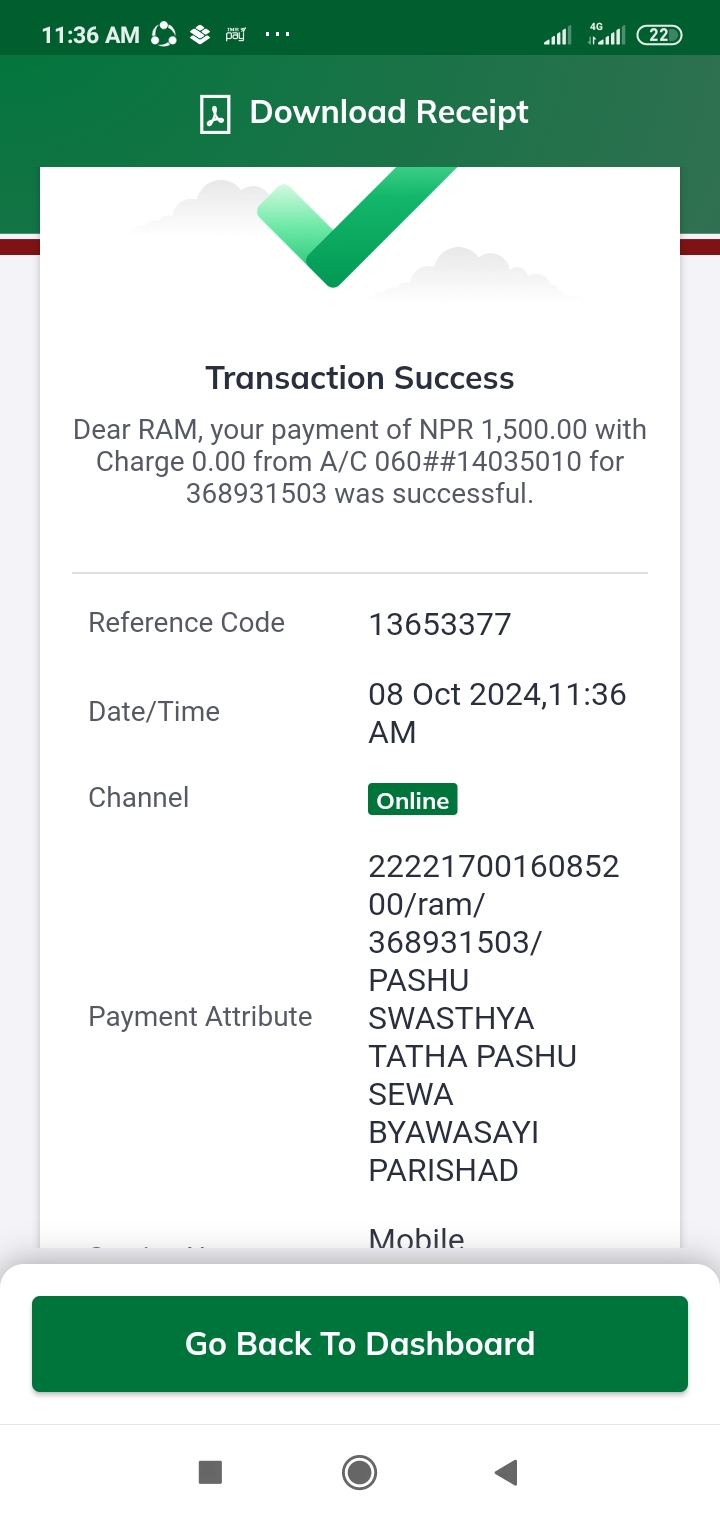This screenshot has width=720, height=1520.
Task: Tap the three-dot overflow in status bar
Action: tap(277, 35)
